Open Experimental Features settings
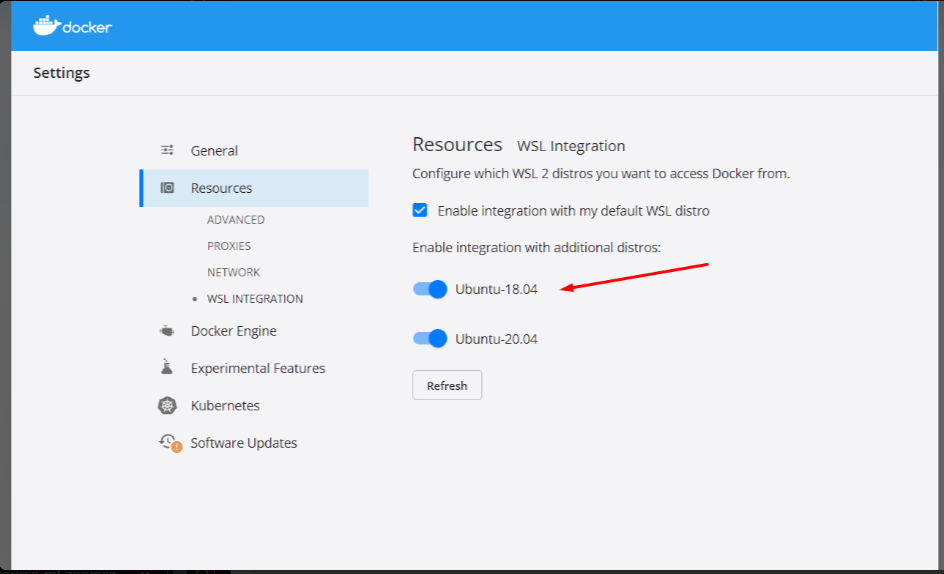 tap(258, 368)
